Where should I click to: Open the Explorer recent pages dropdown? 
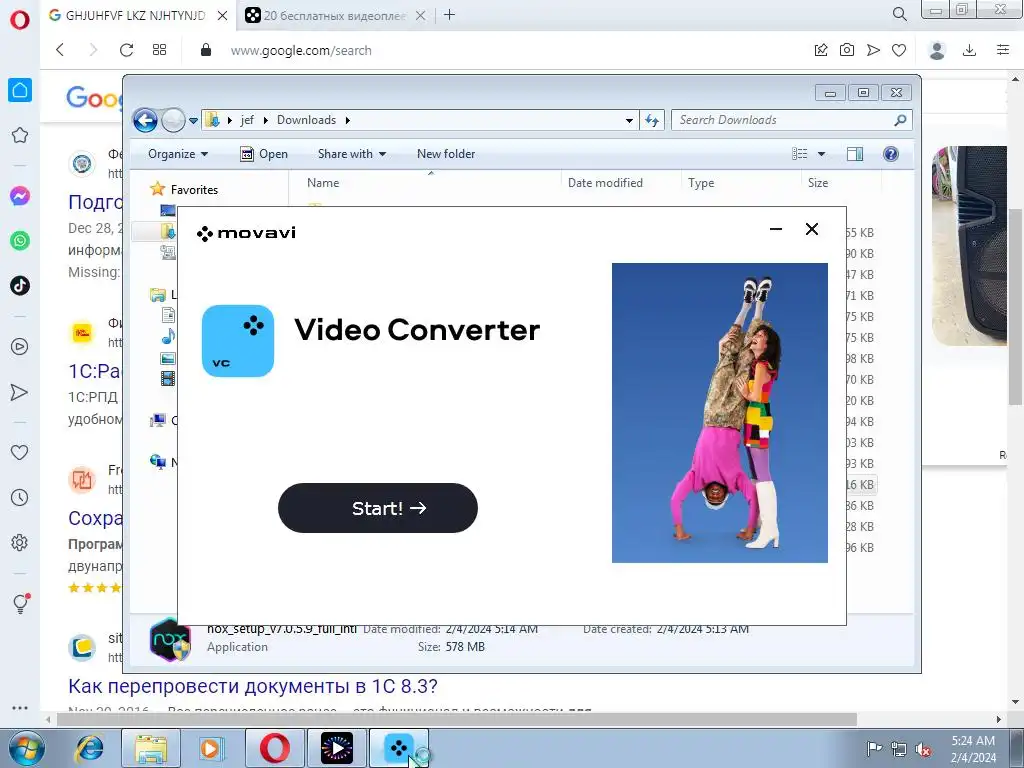point(193,121)
